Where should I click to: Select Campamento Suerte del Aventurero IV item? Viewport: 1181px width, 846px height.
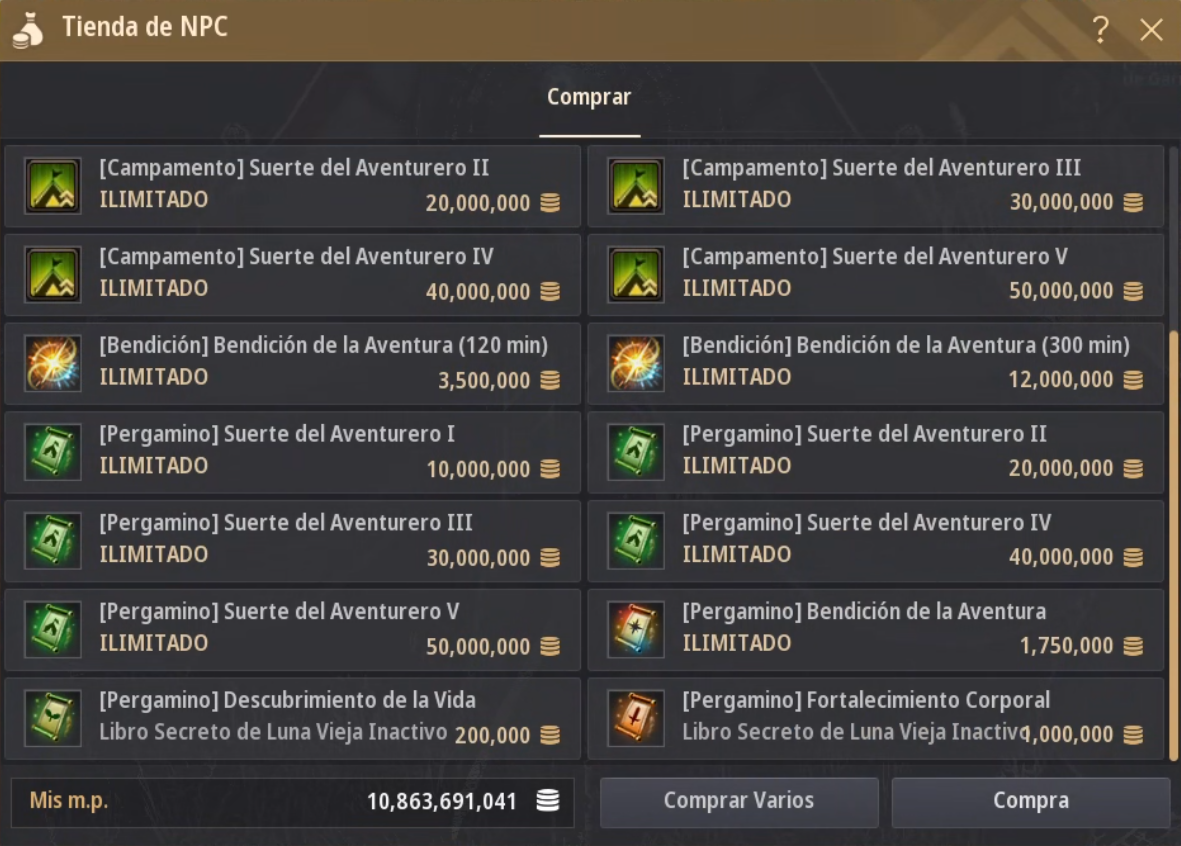pyautogui.click(x=292, y=275)
